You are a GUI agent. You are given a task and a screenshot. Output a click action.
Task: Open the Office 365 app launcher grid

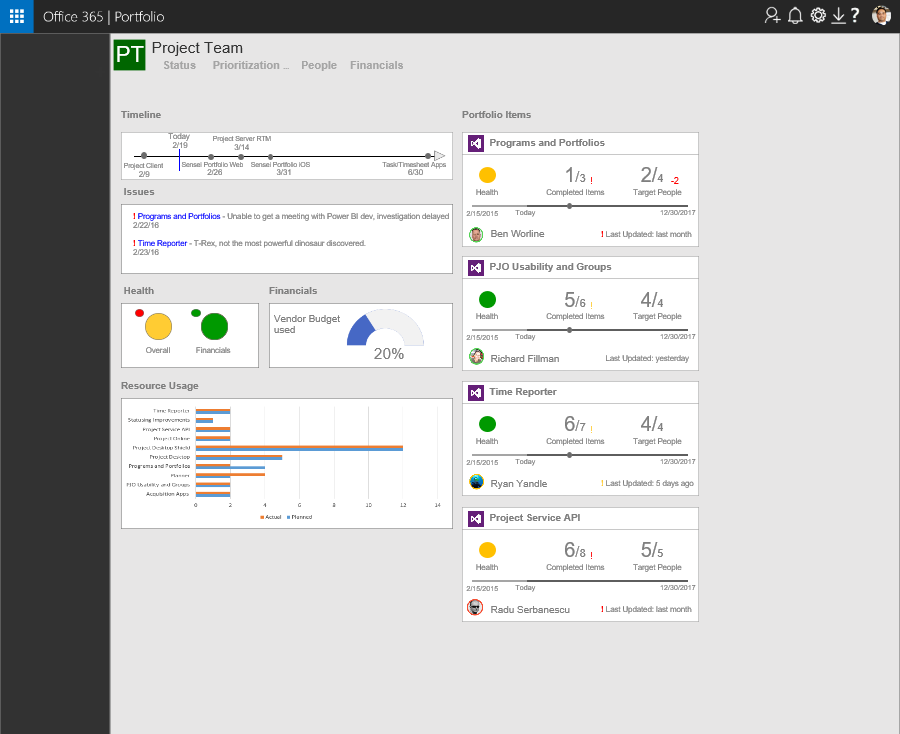point(17,16)
